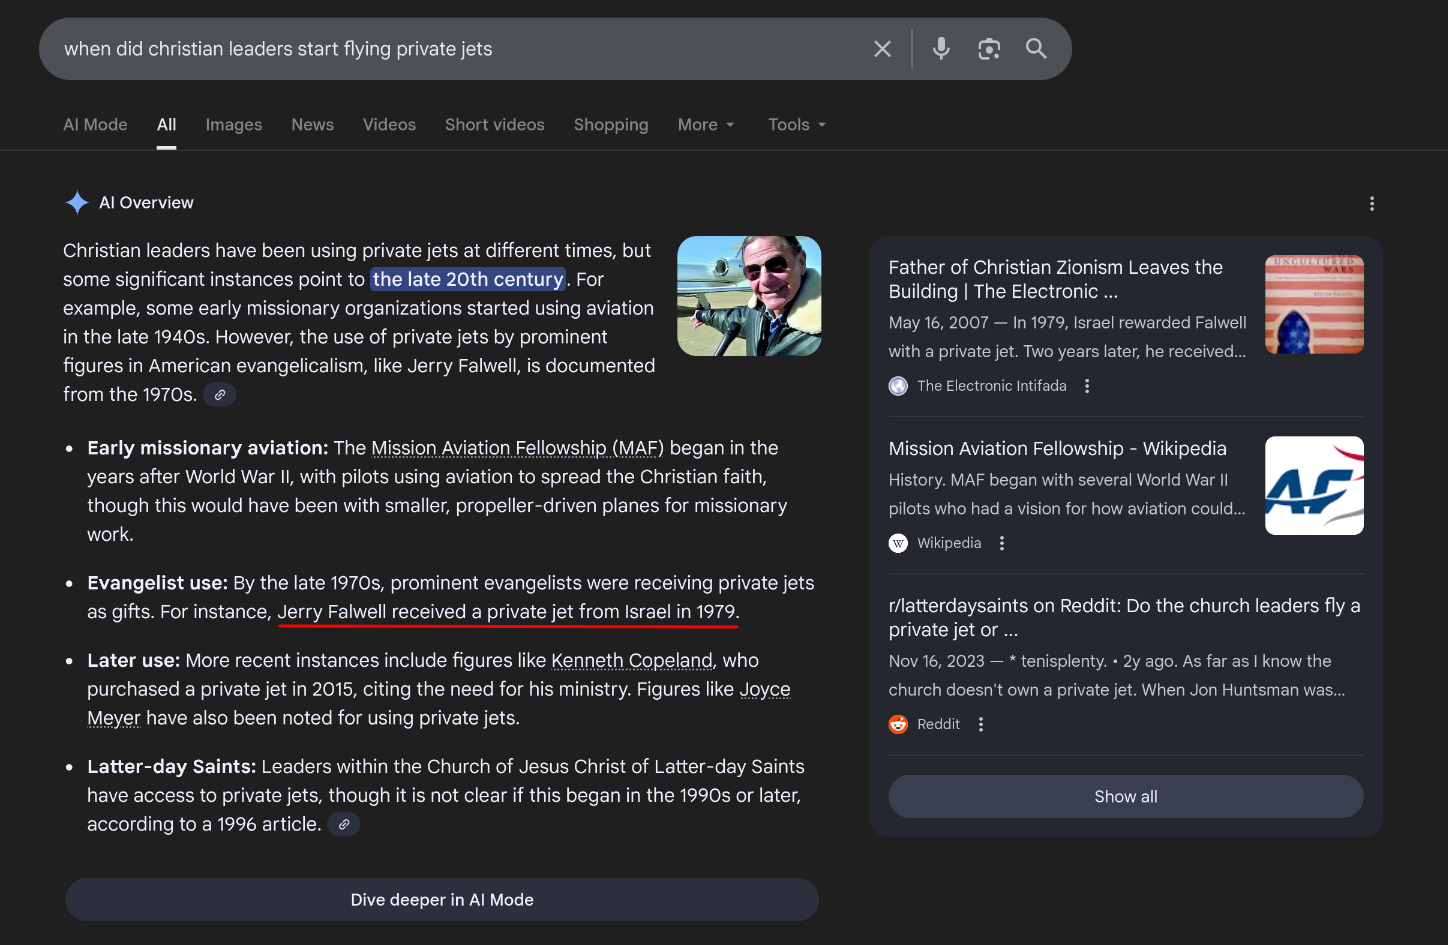Open the Tools dropdown
Screen dimensions: 1448x945
tap(797, 125)
